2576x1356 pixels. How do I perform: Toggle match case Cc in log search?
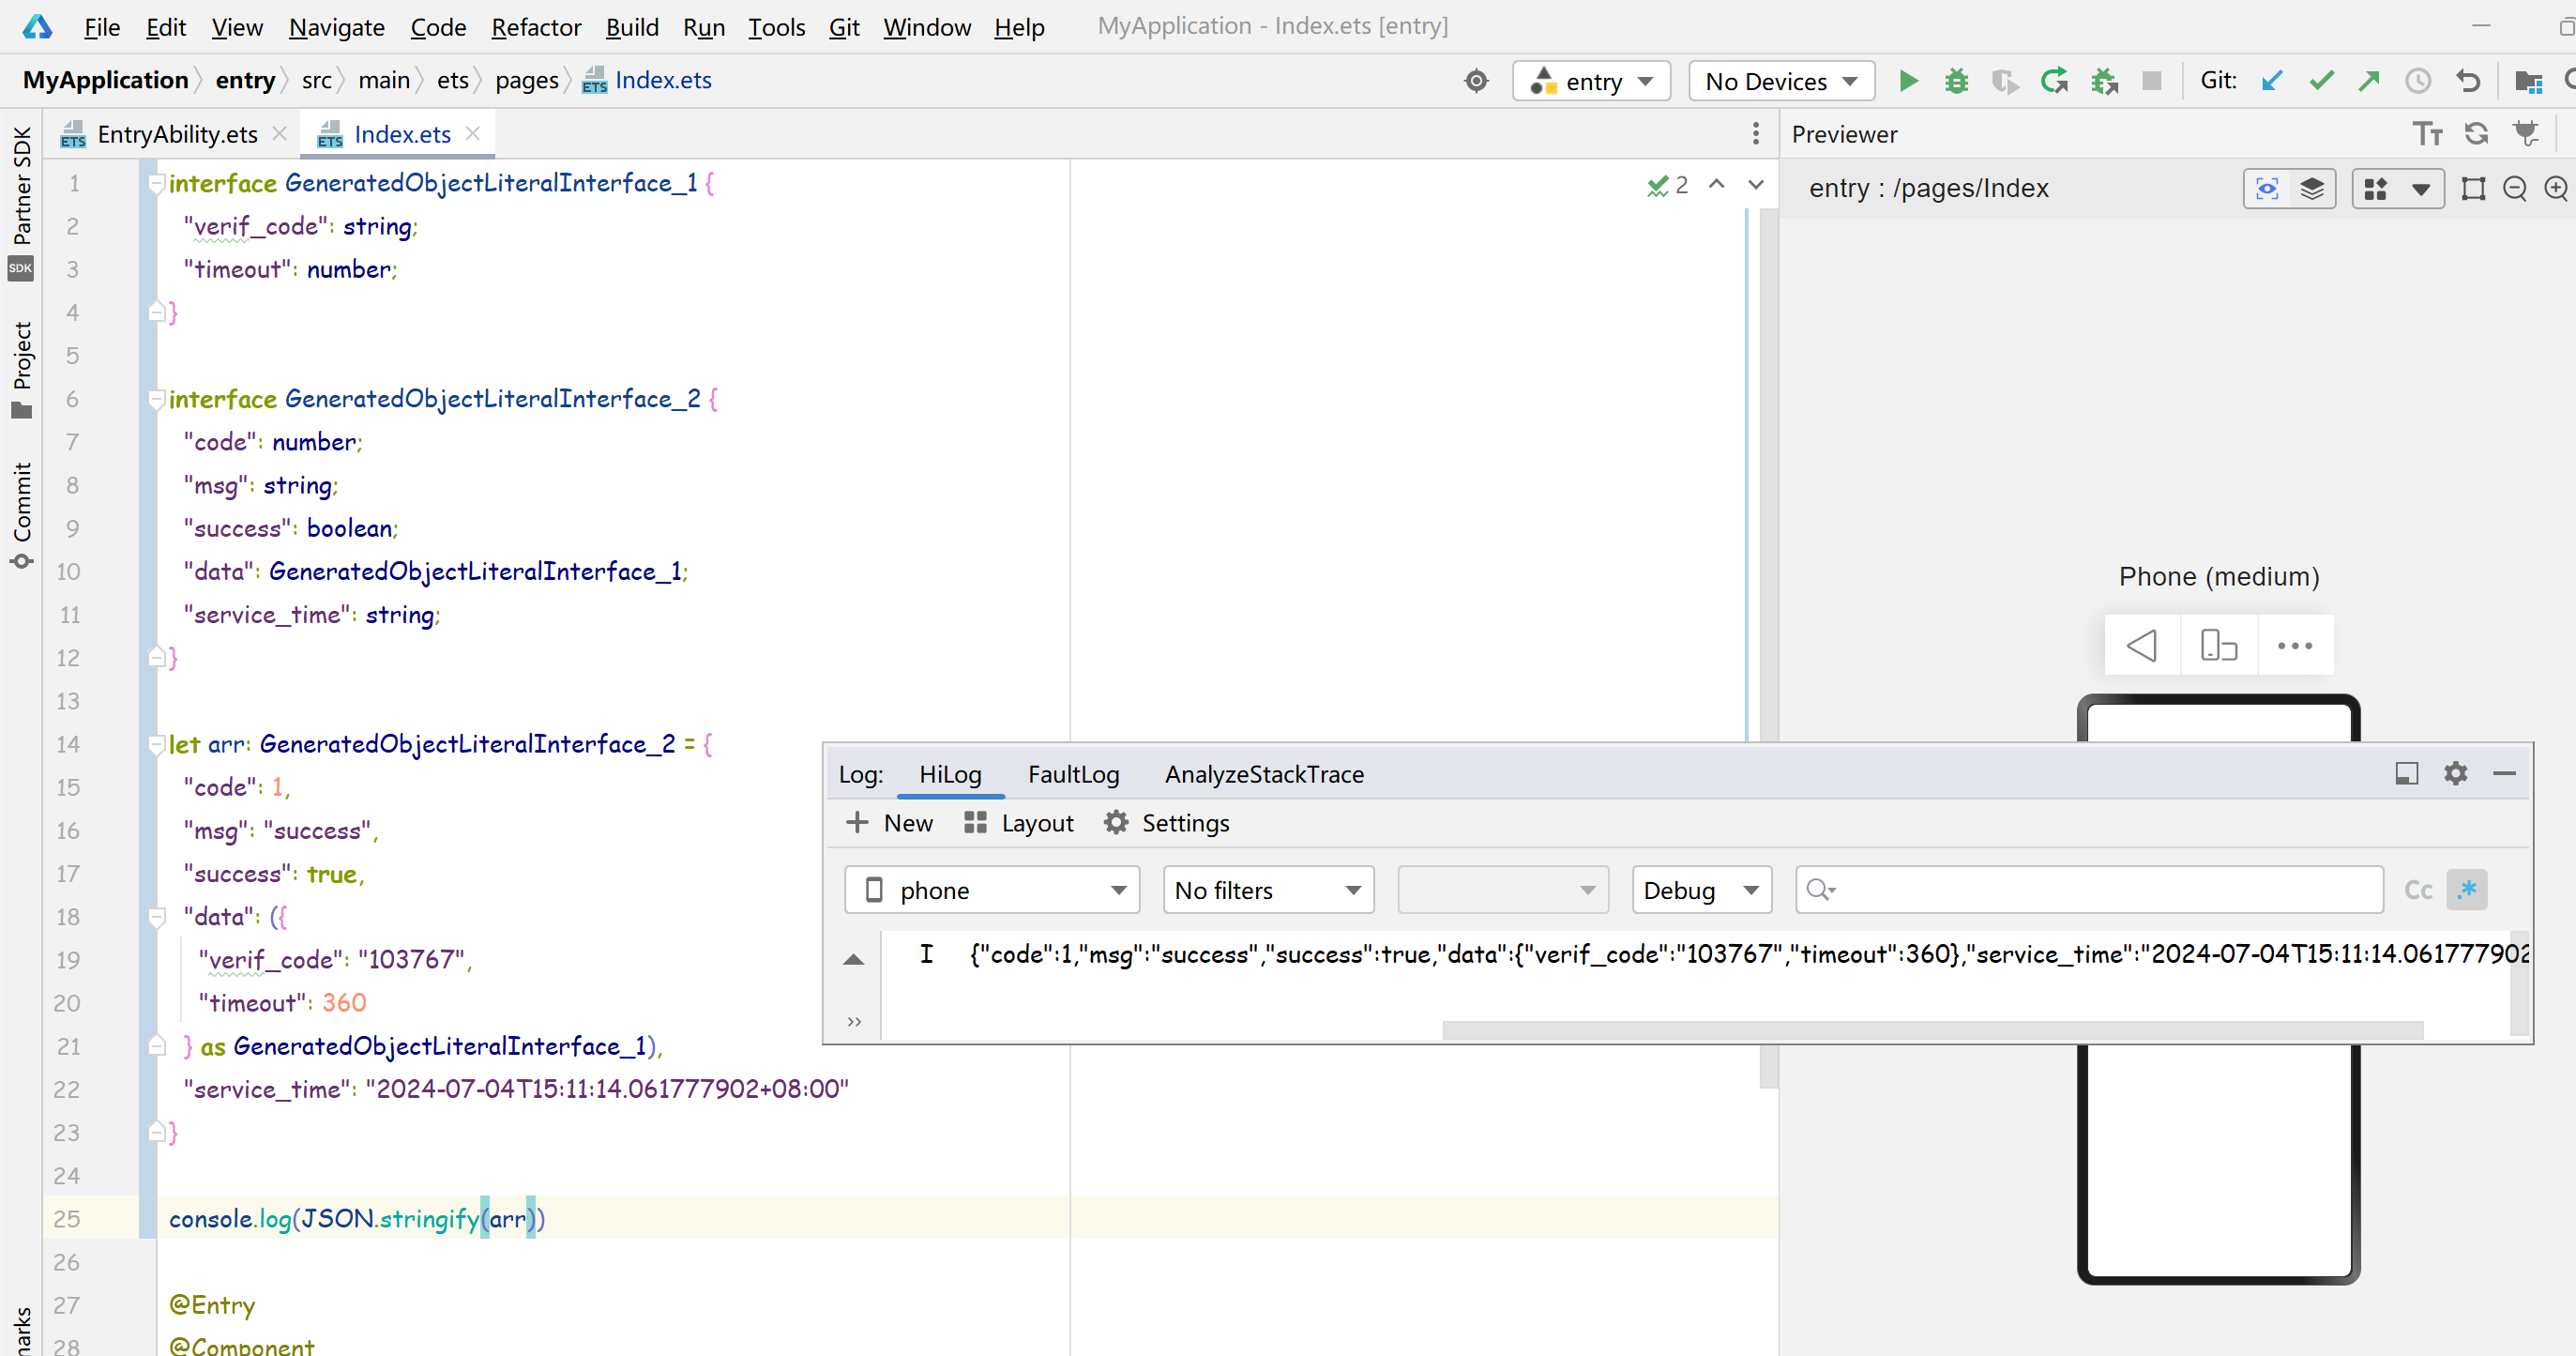(2418, 890)
